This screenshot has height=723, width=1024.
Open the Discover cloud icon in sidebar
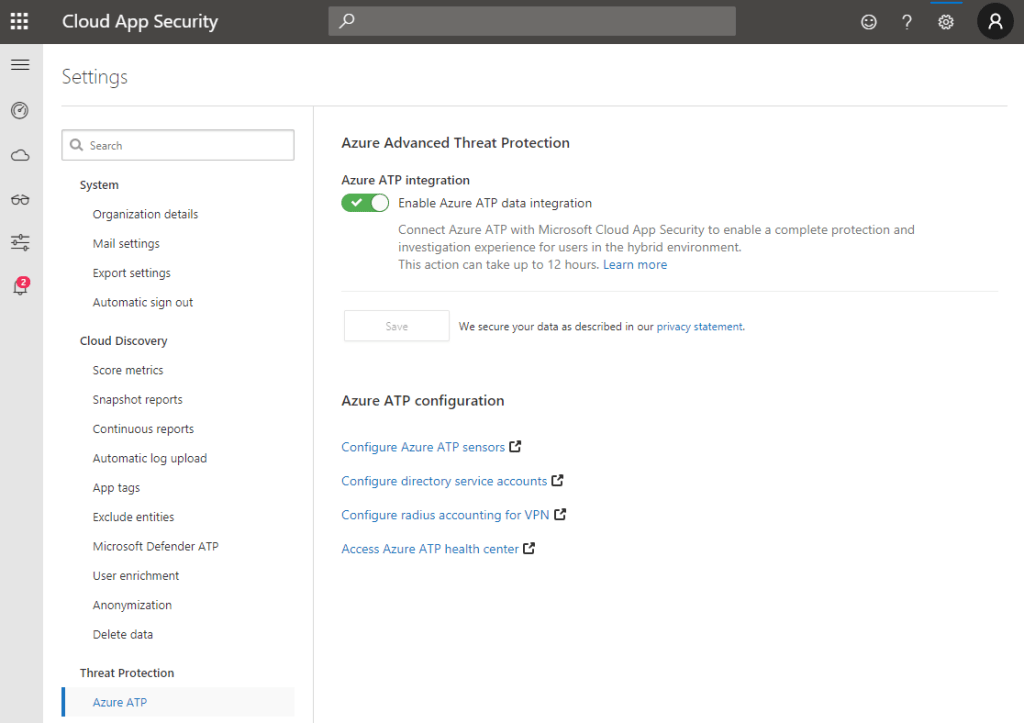point(20,155)
